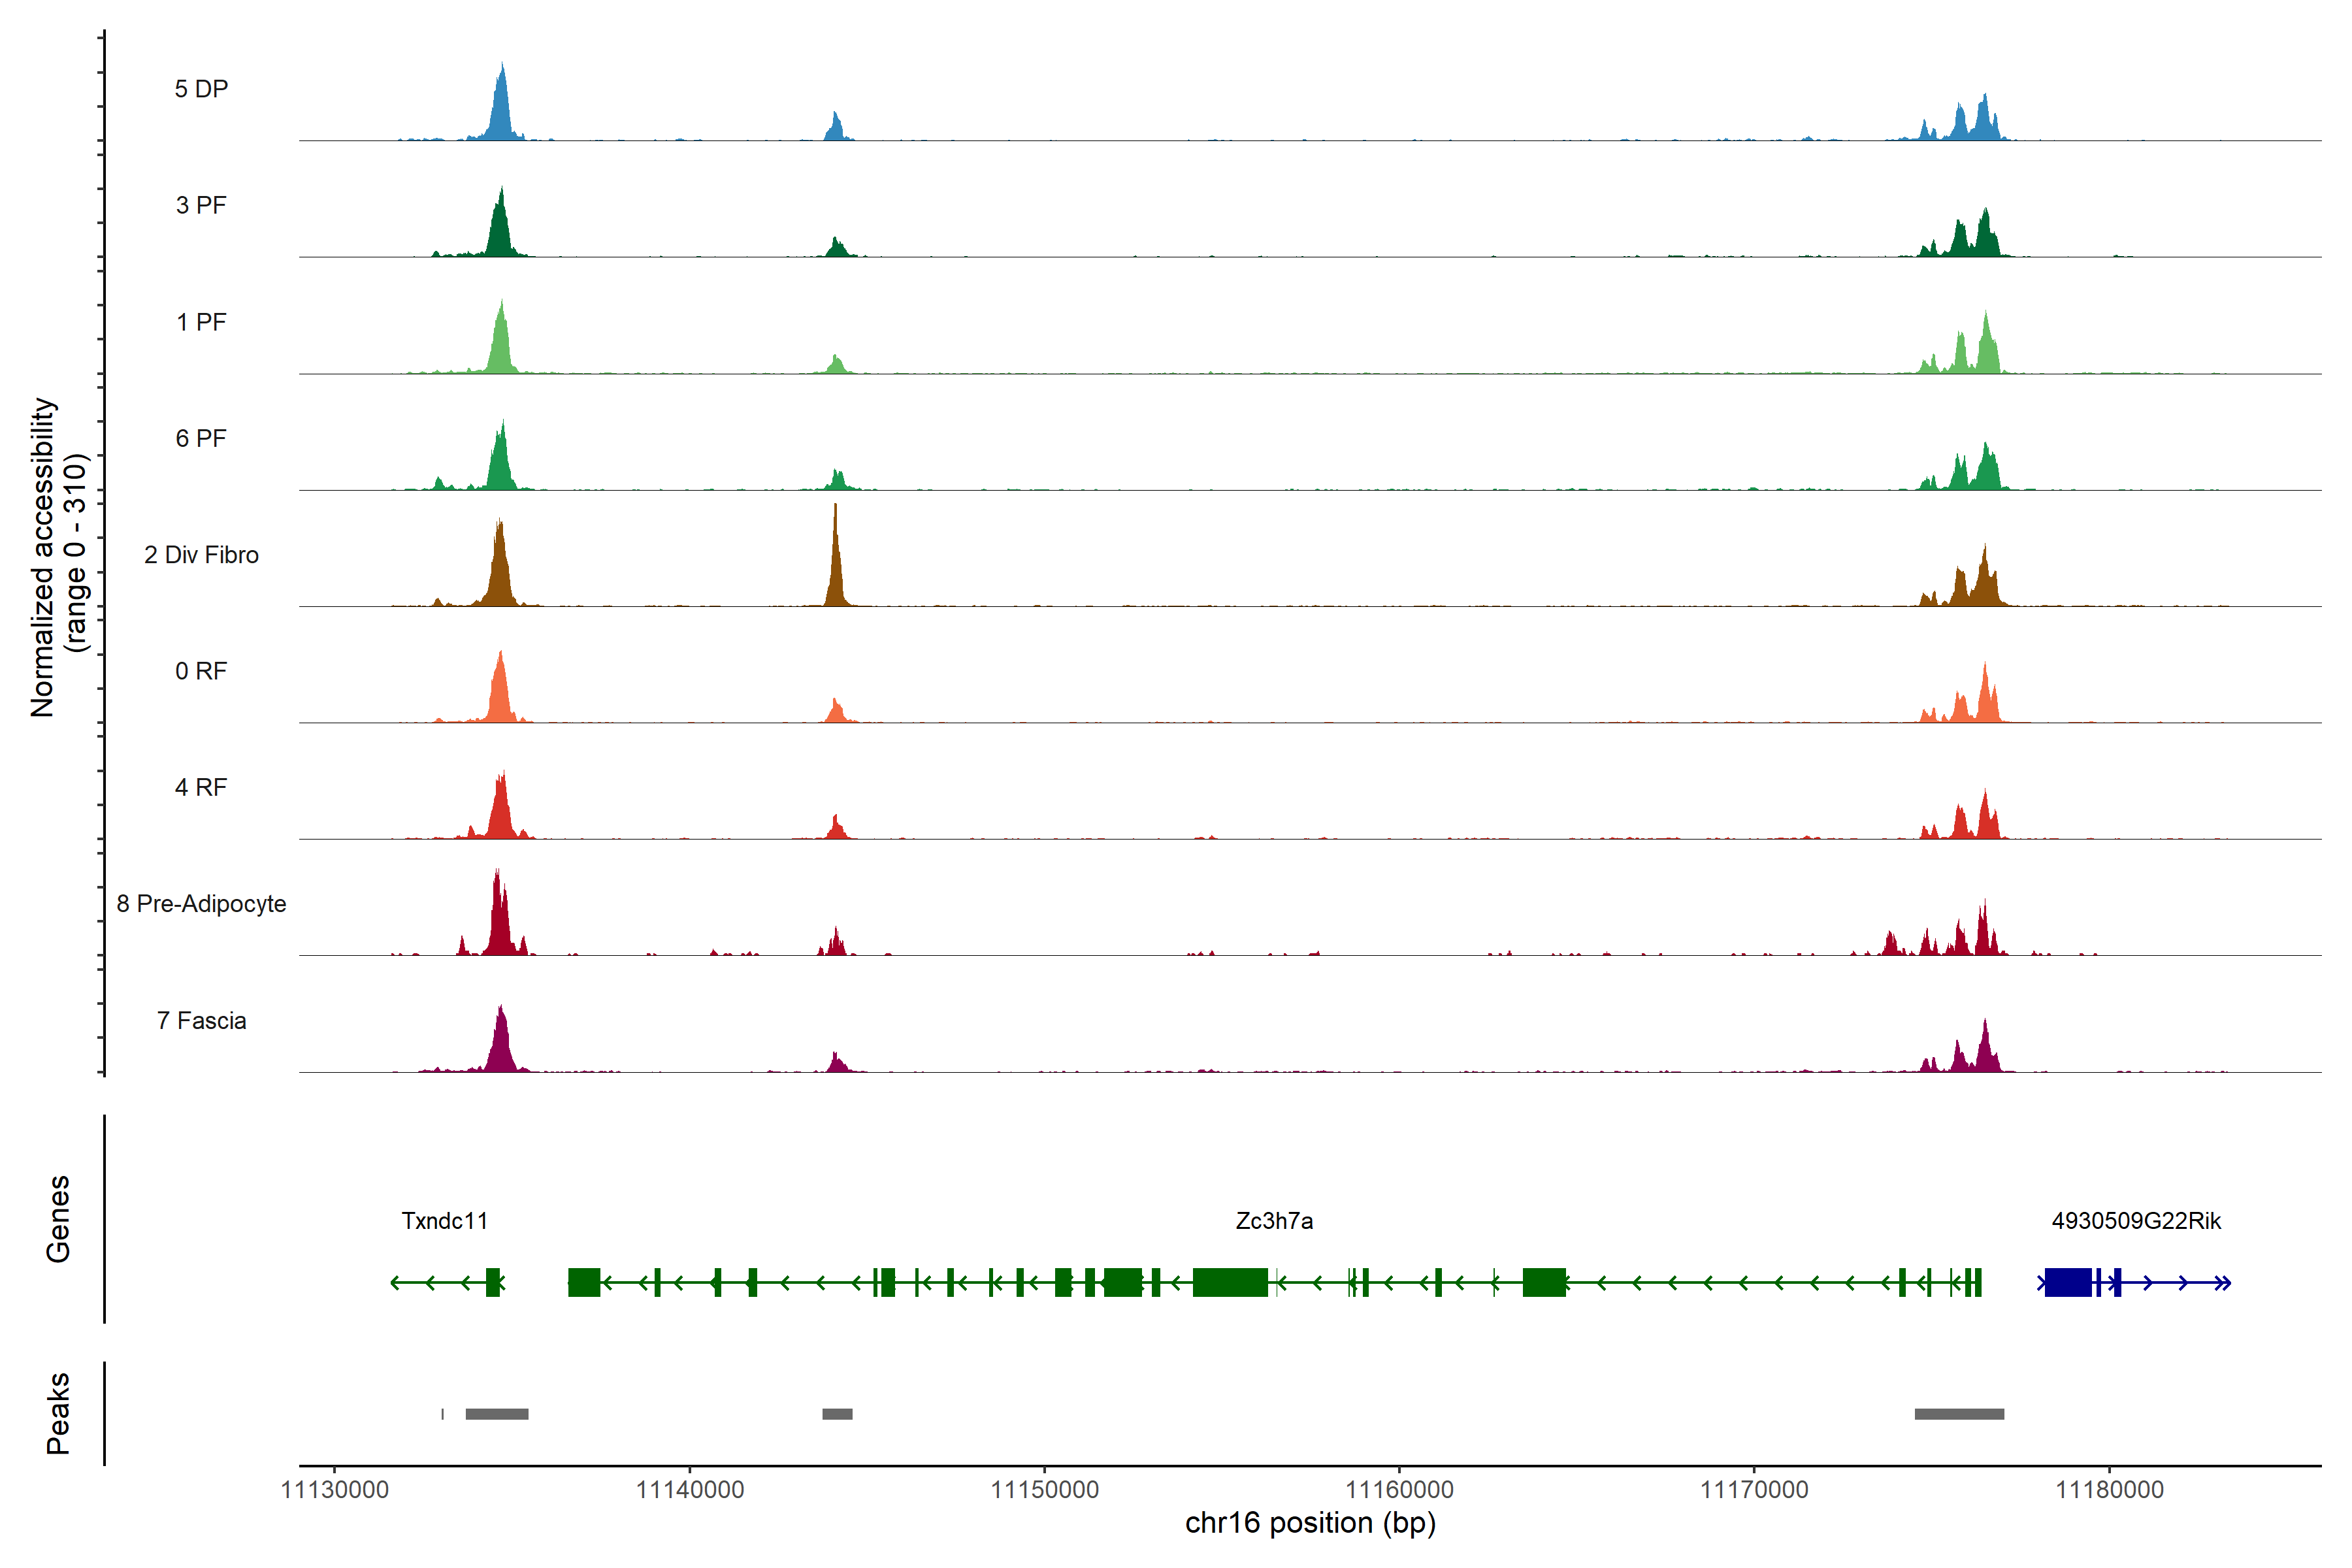Click the 11130000 x-axis tick label

coord(334,1490)
